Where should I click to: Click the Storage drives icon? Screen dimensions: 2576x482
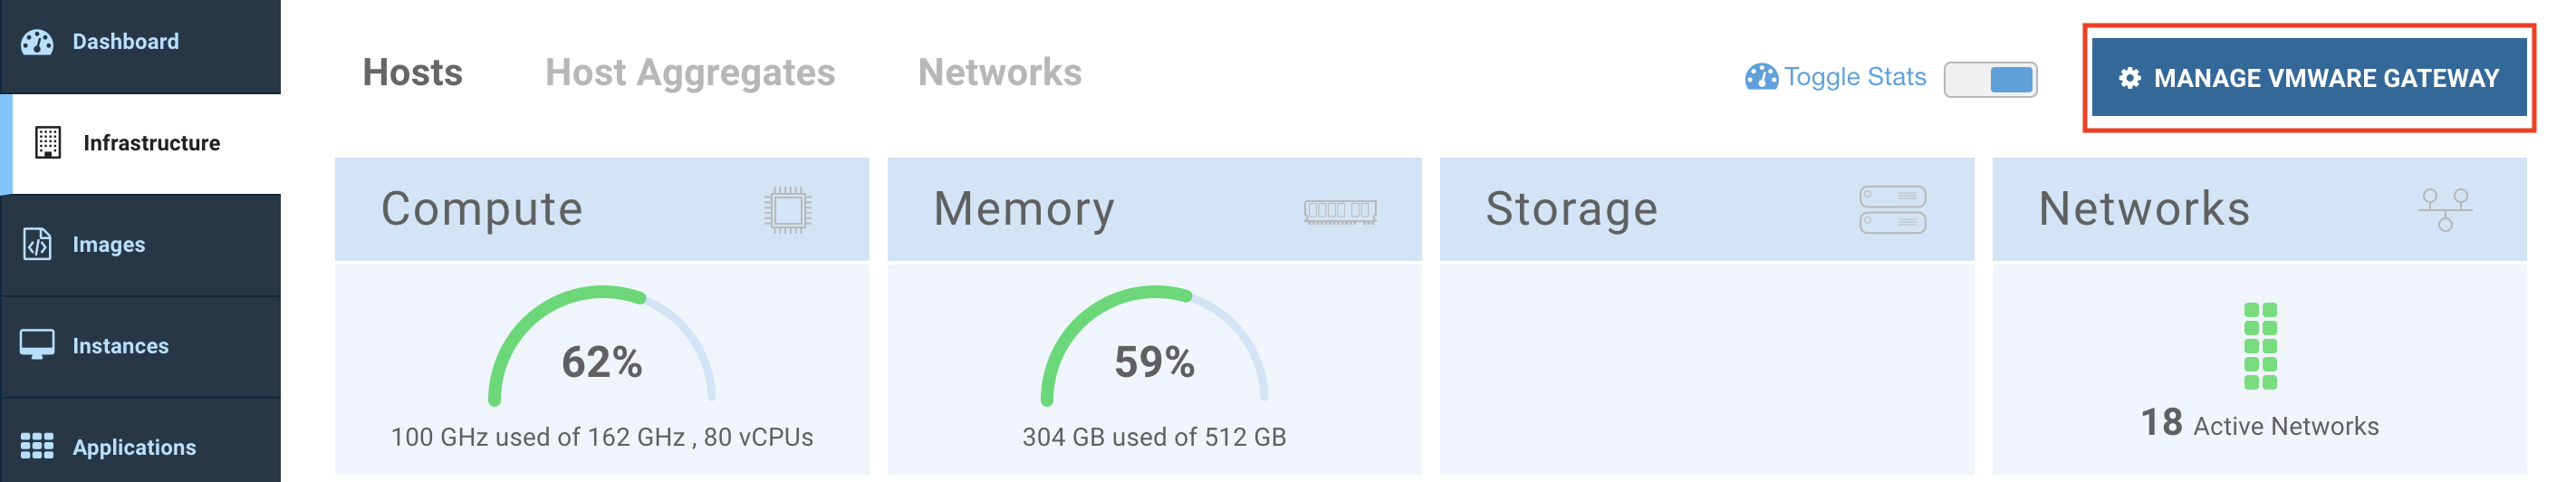(1892, 210)
